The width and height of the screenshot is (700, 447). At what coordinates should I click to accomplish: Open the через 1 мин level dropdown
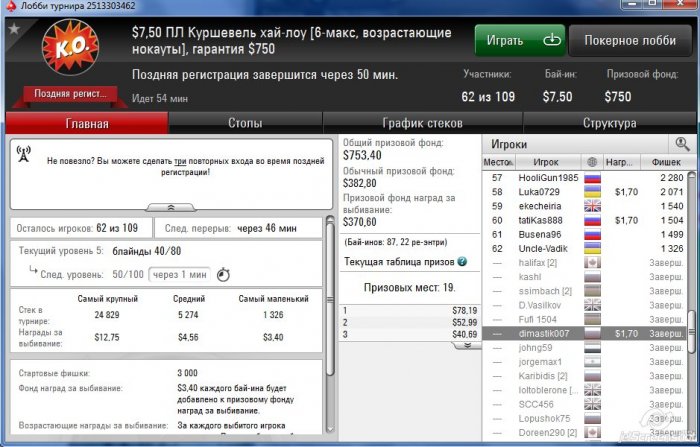pyautogui.click(x=180, y=275)
